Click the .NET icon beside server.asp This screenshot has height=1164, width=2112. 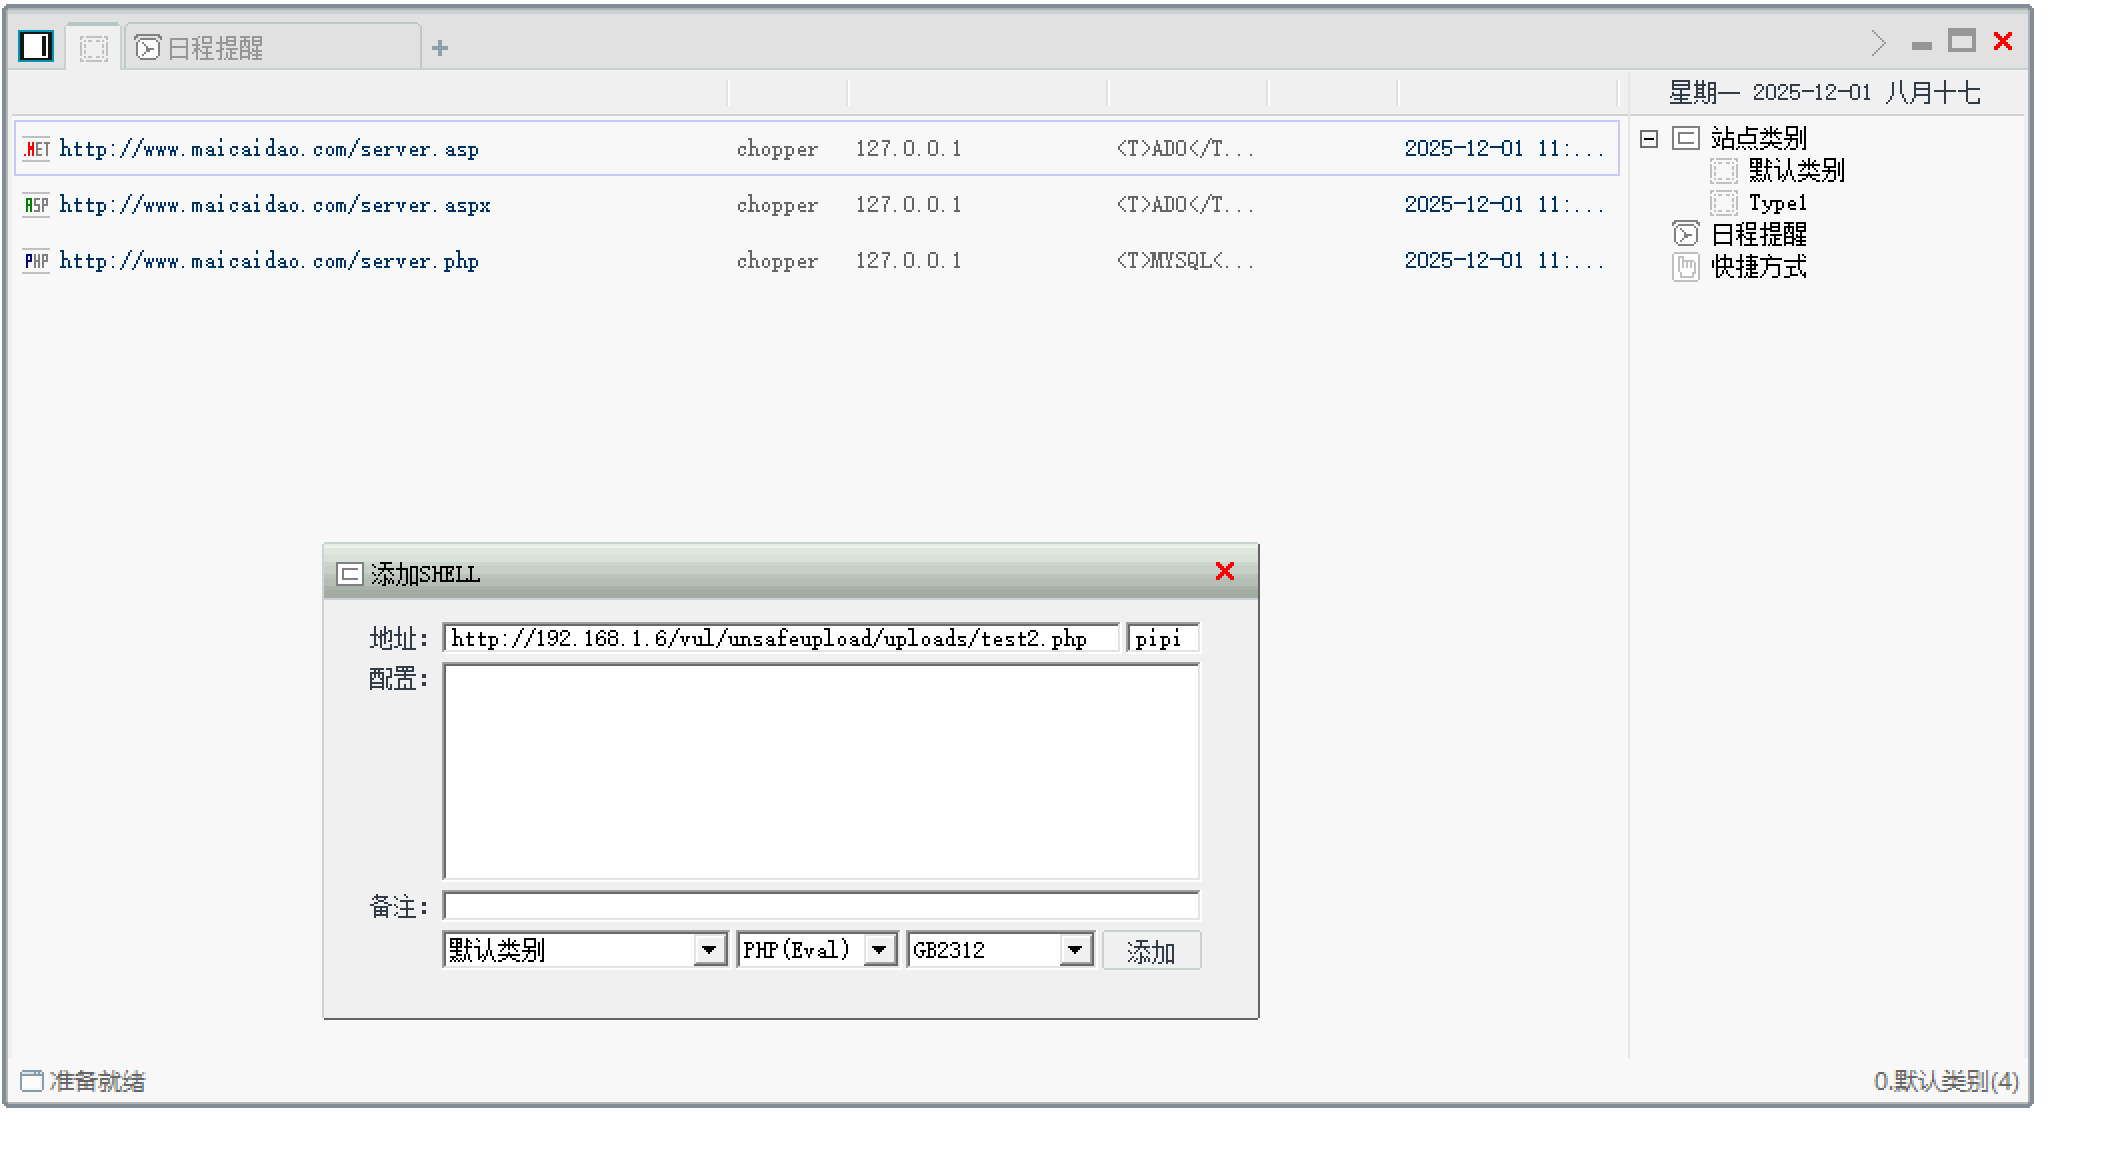36,149
